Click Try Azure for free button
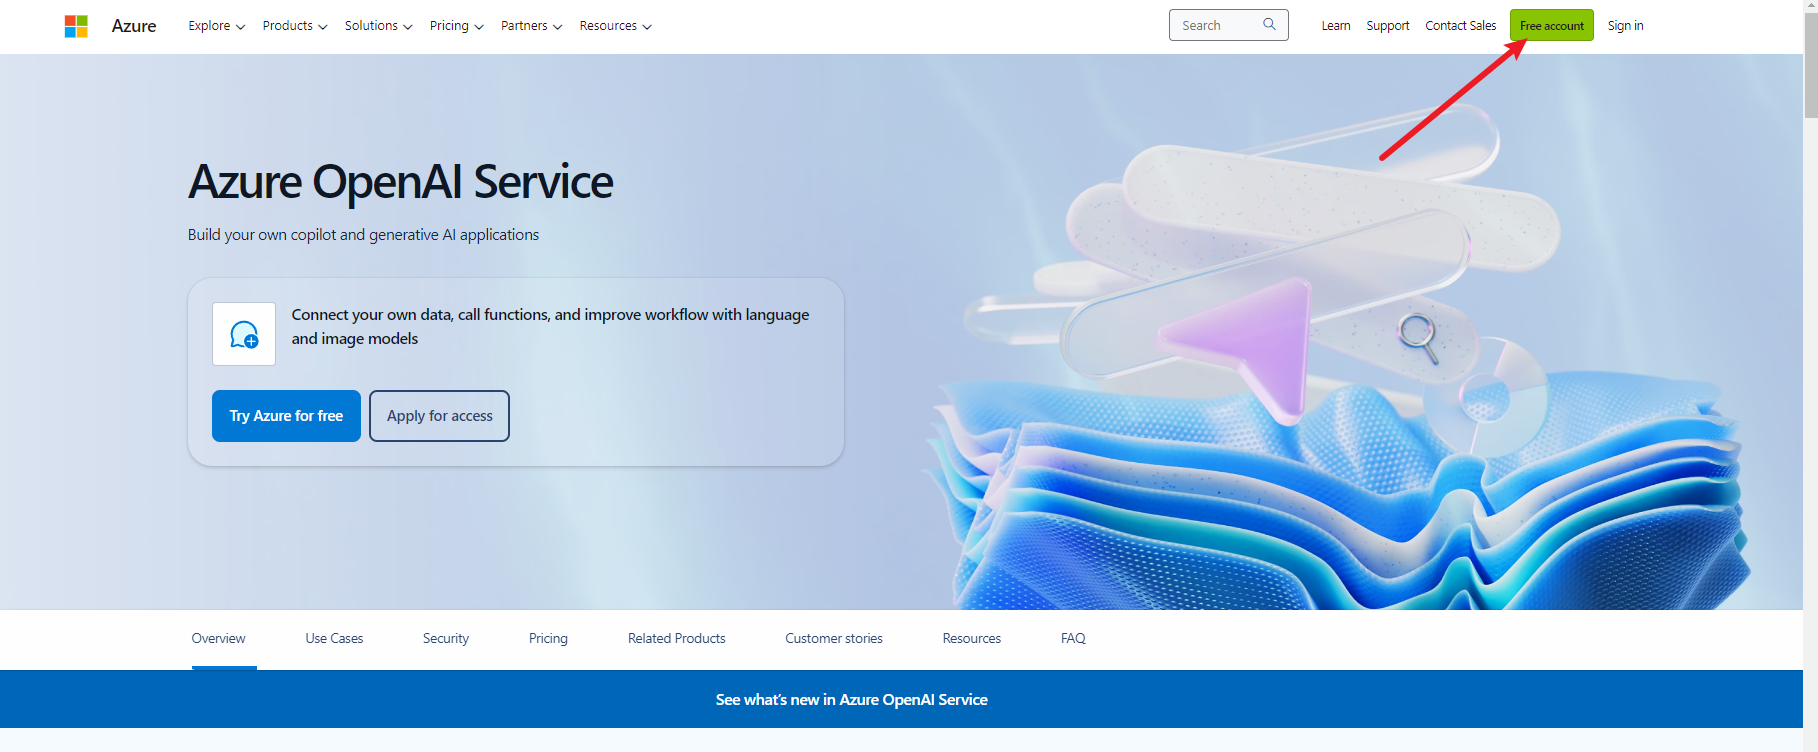The image size is (1818, 752). click(286, 416)
